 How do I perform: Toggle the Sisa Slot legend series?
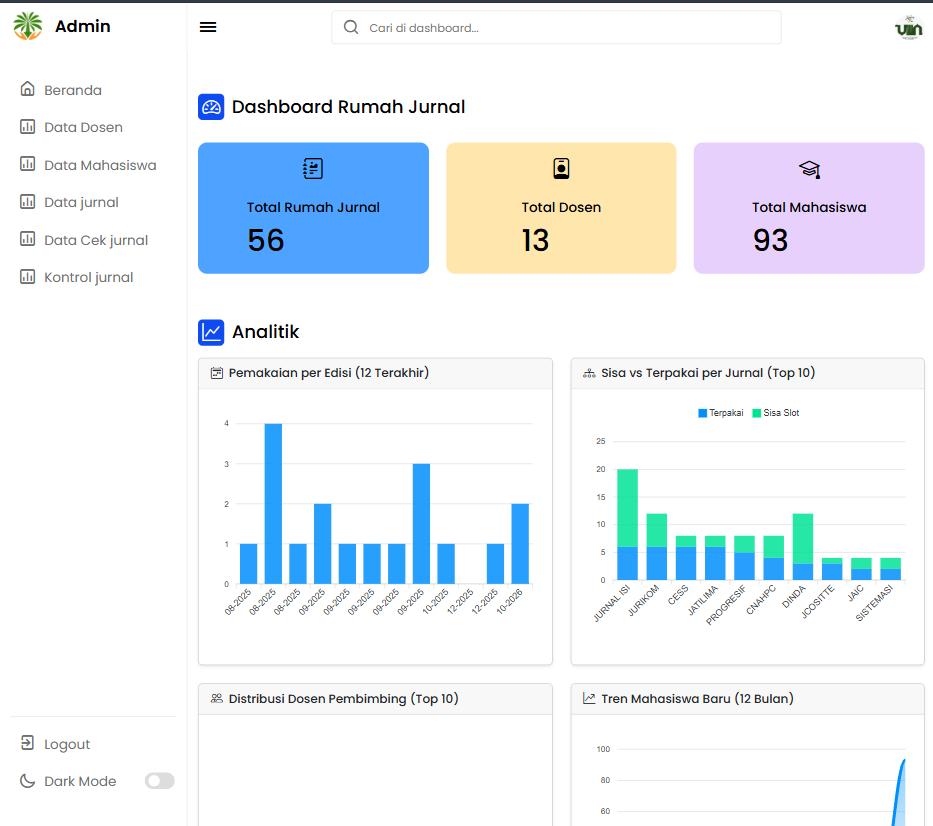pyautogui.click(x=776, y=413)
